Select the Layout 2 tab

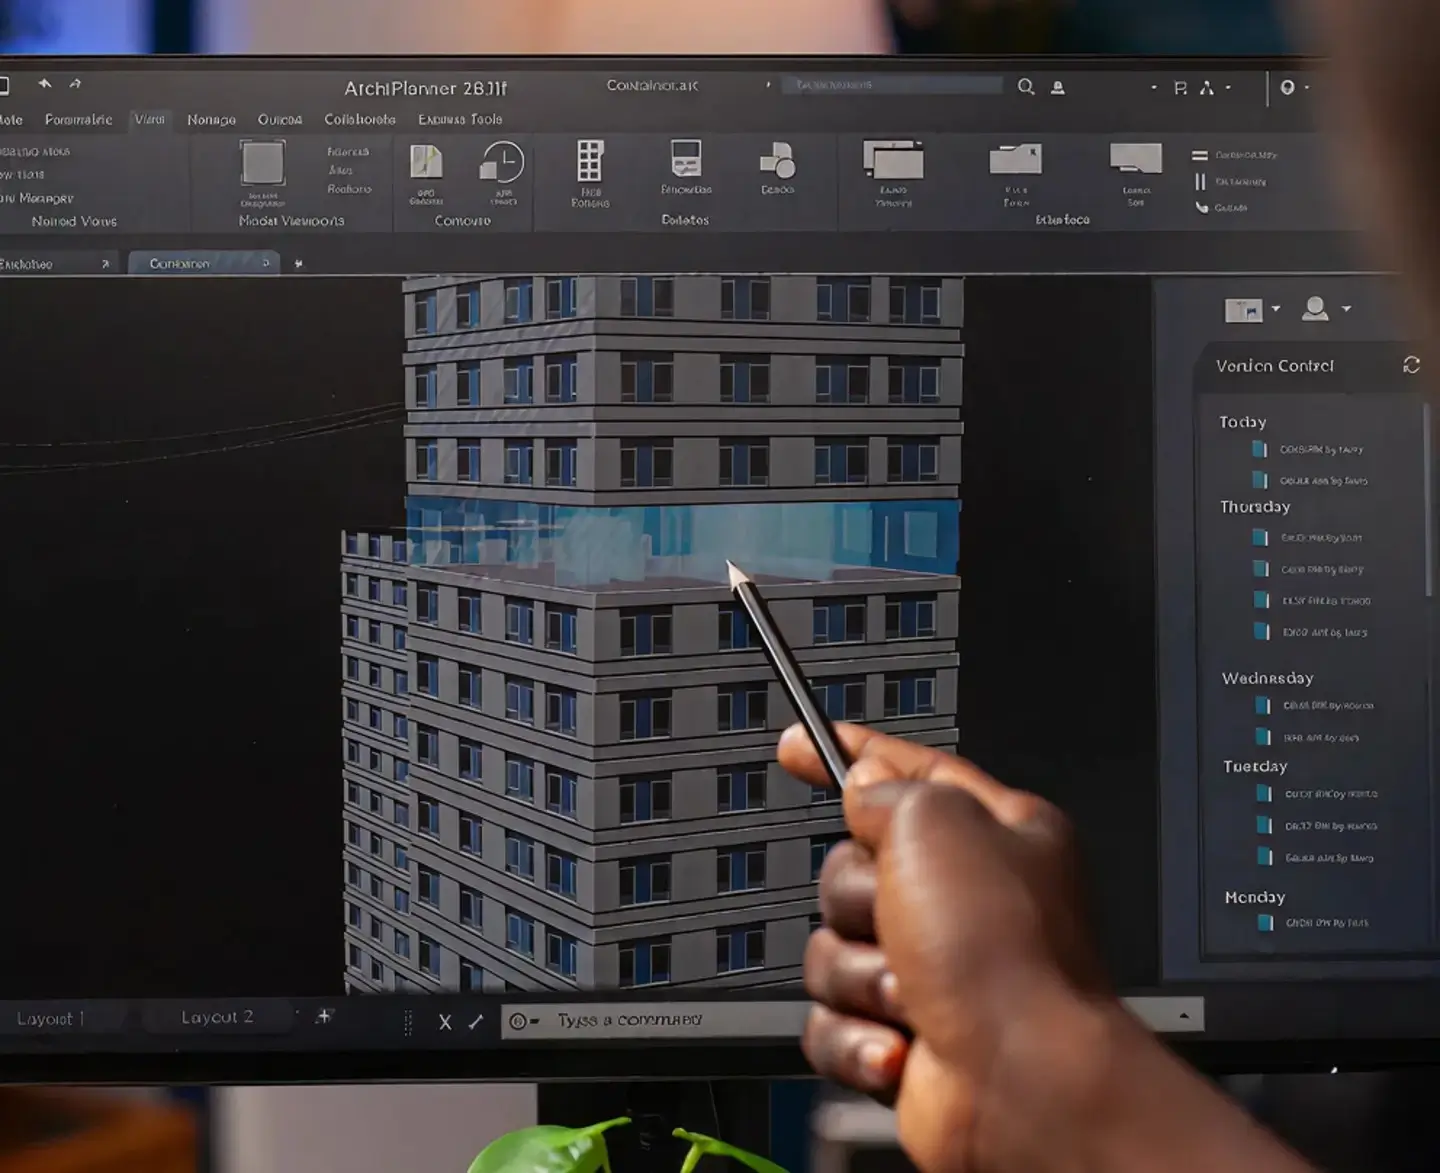tap(218, 1017)
